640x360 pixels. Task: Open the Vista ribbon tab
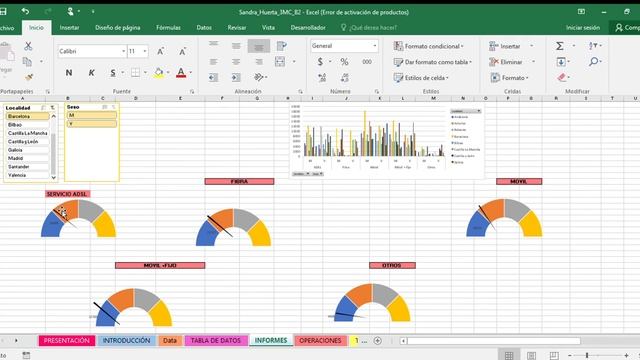point(268,28)
